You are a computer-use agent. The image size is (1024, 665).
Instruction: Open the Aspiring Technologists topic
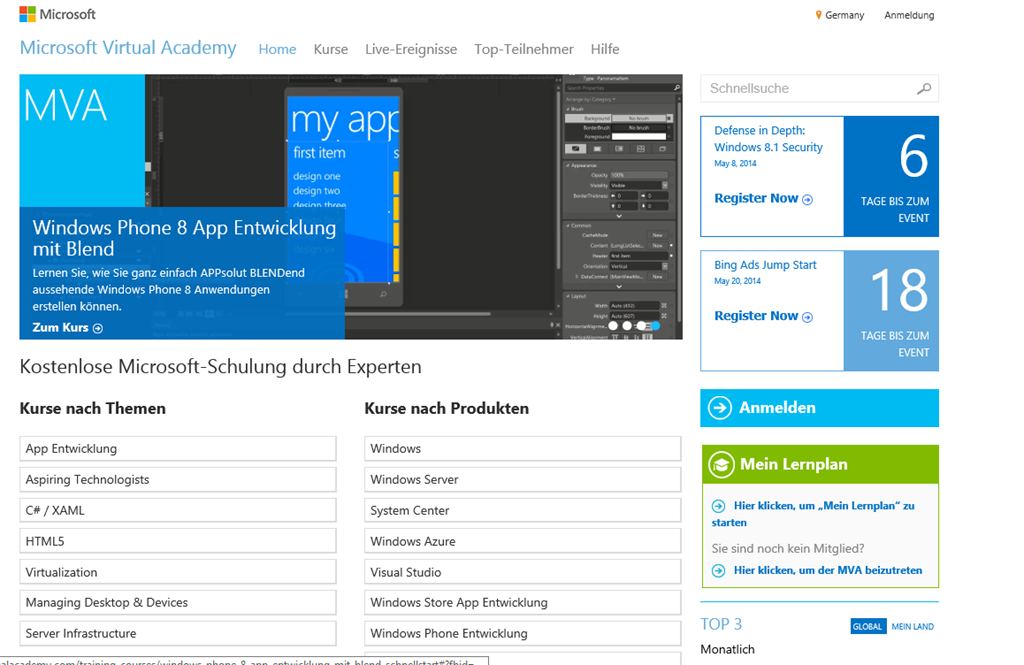178,479
